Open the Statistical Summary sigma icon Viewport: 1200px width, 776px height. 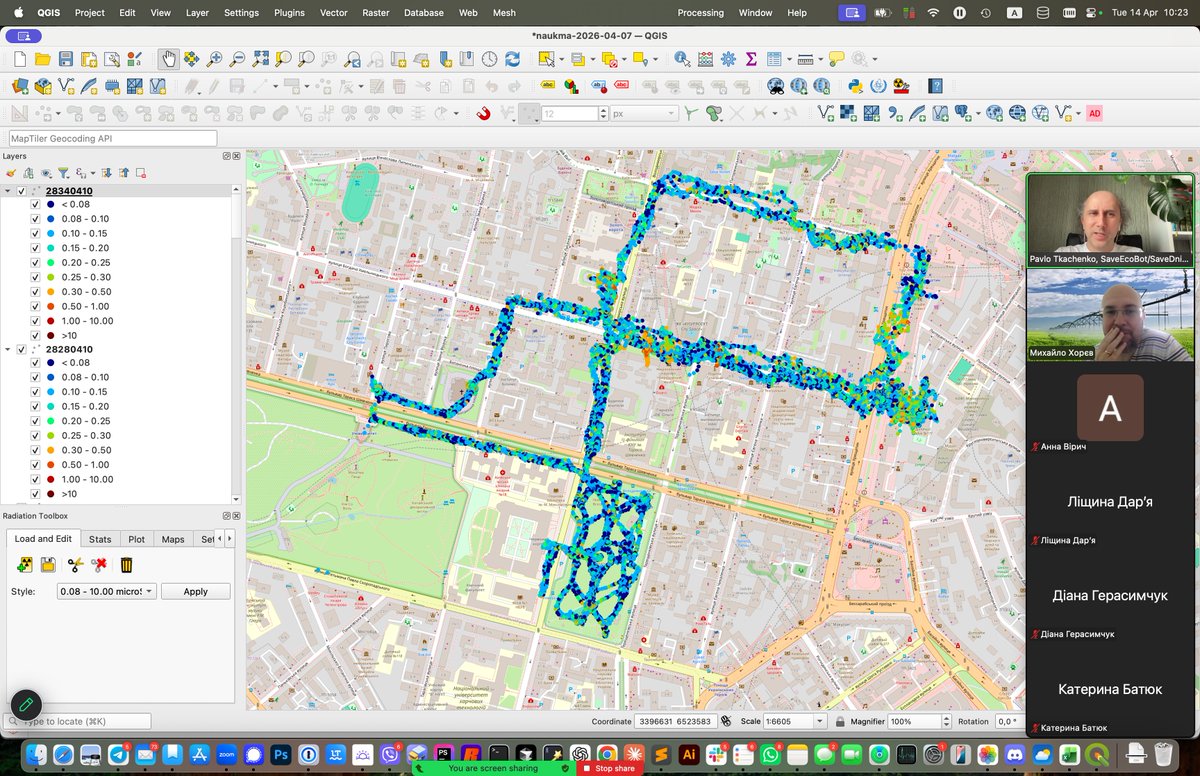coord(751,60)
